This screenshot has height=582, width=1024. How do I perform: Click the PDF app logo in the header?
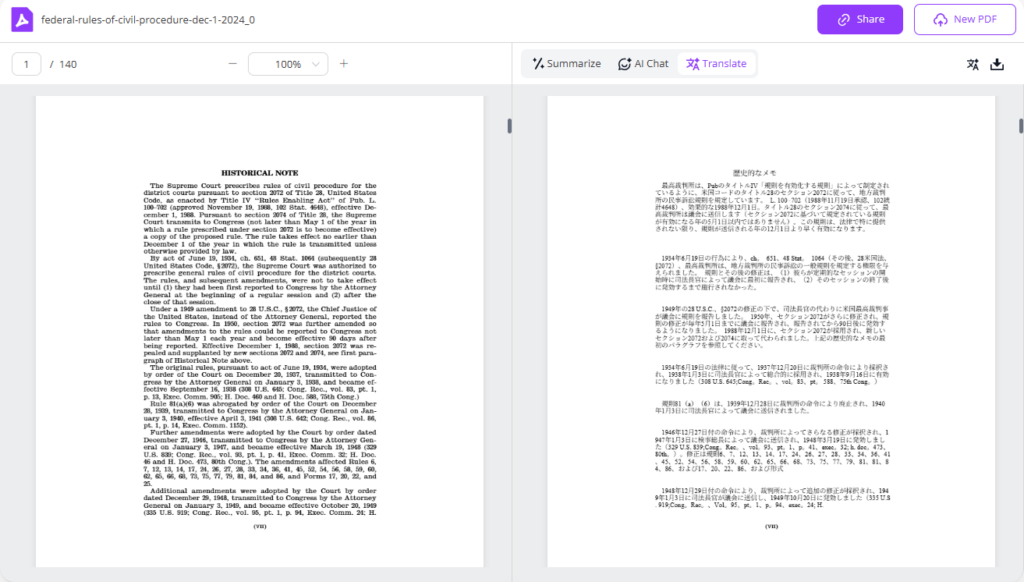pyautogui.click(x=22, y=20)
